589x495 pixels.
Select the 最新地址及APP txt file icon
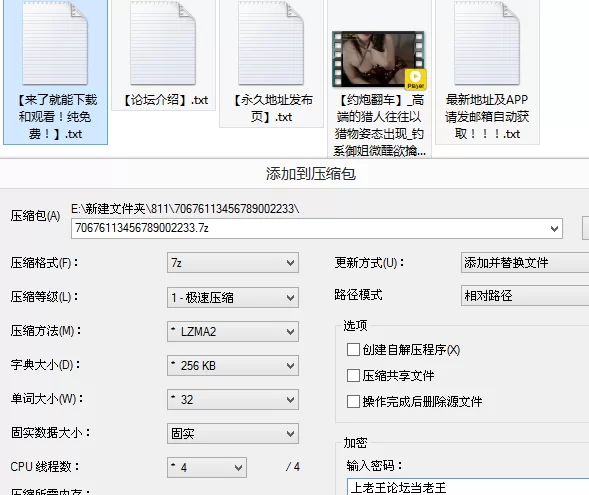[487, 44]
